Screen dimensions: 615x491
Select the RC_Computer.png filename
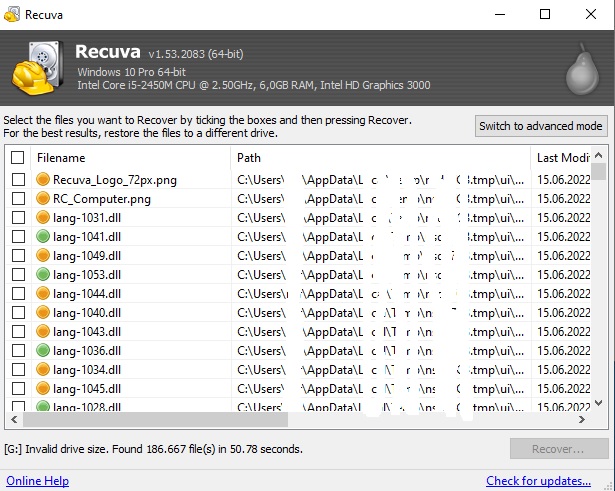(102, 199)
